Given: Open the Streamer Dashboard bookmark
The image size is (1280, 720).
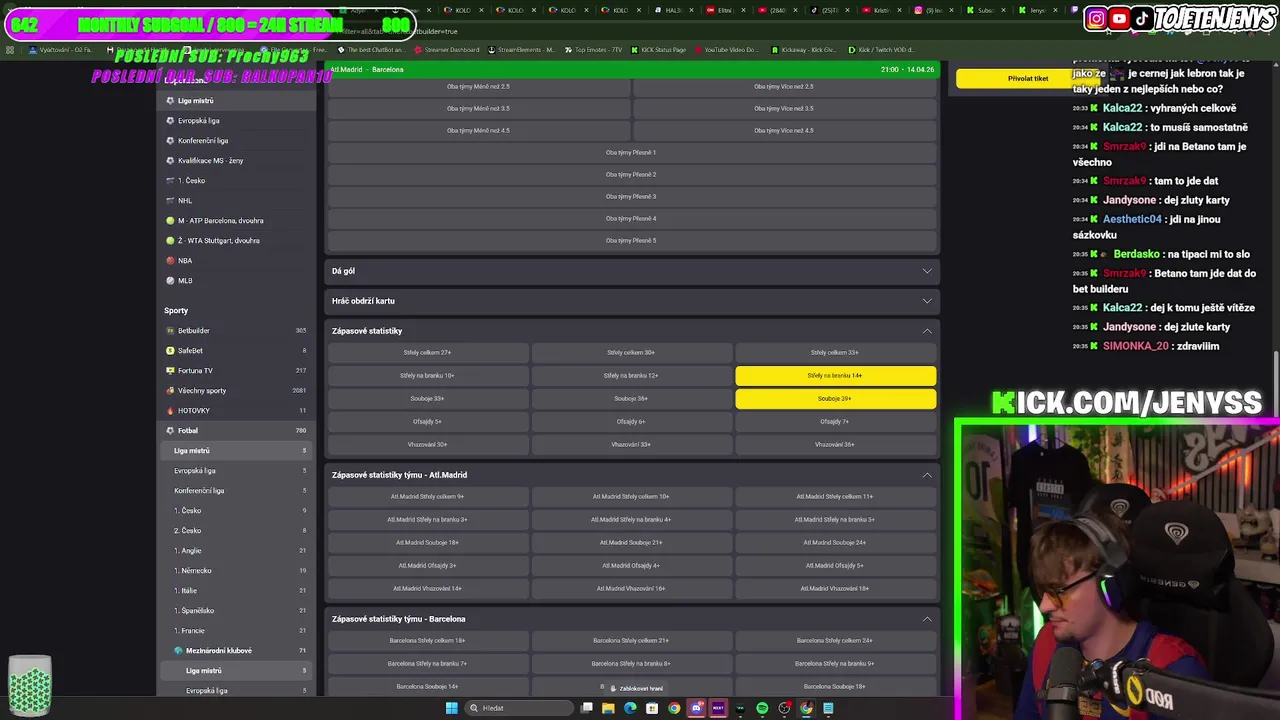Looking at the screenshot, I should [445, 50].
